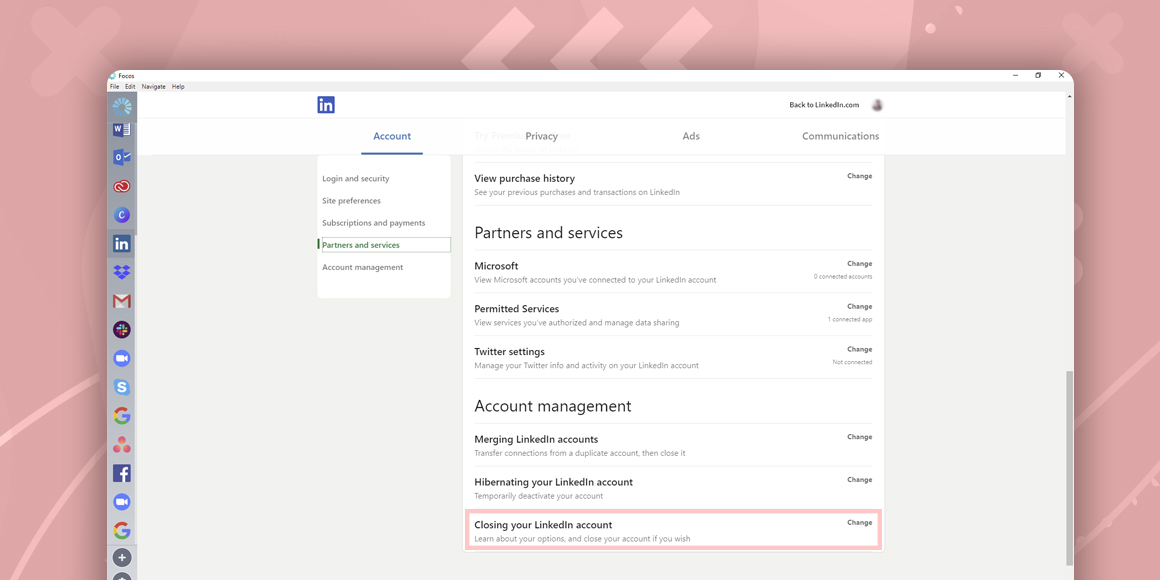Open the Google icon between Skype and Asana
This screenshot has height=580, width=1160.
coord(122,416)
